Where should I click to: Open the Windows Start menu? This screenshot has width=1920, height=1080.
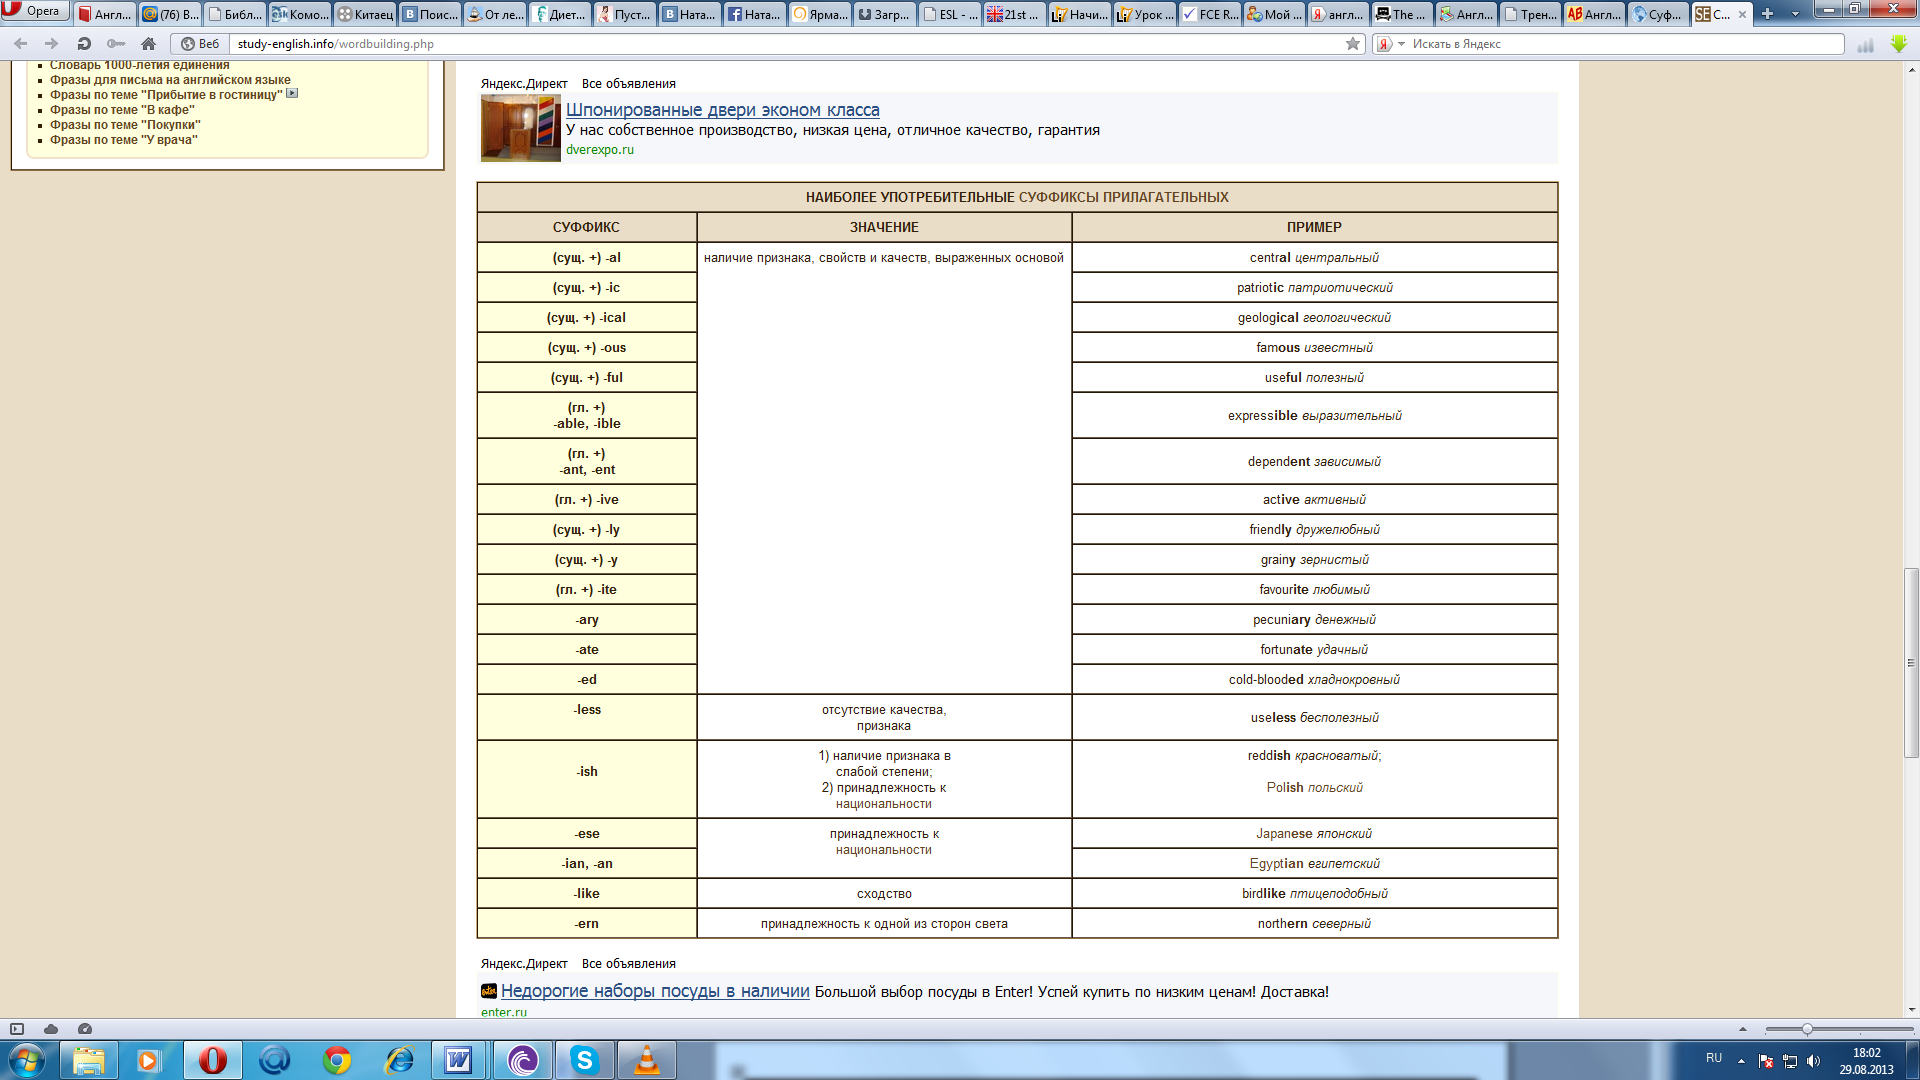coord(27,1060)
